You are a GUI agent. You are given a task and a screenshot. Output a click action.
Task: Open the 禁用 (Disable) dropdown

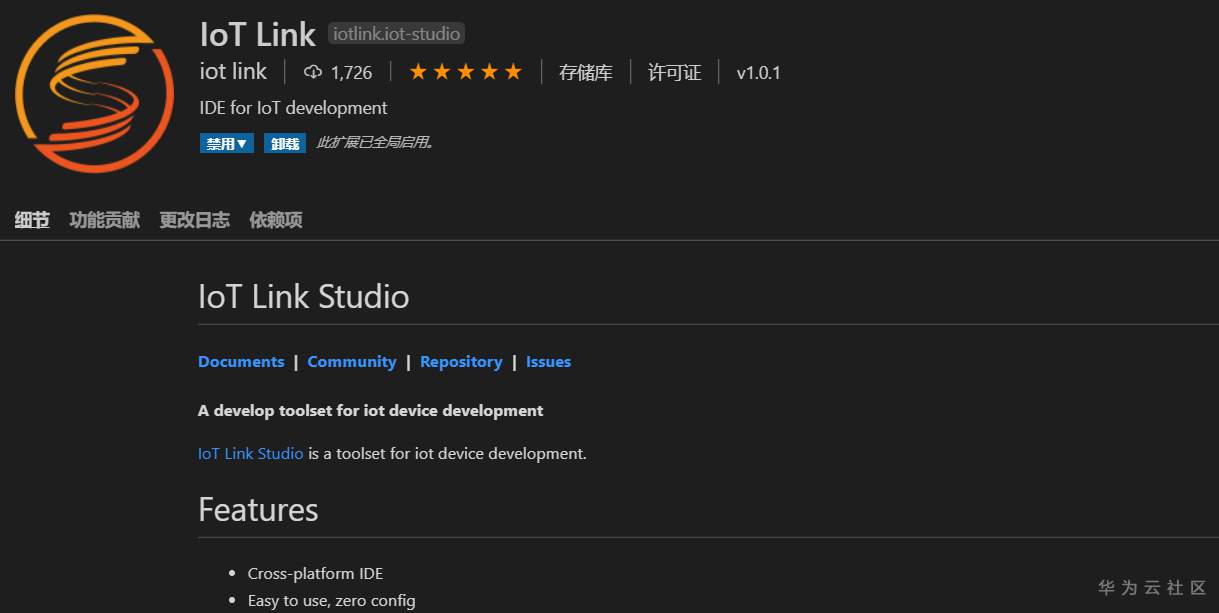pyautogui.click(x=227, y=143)
